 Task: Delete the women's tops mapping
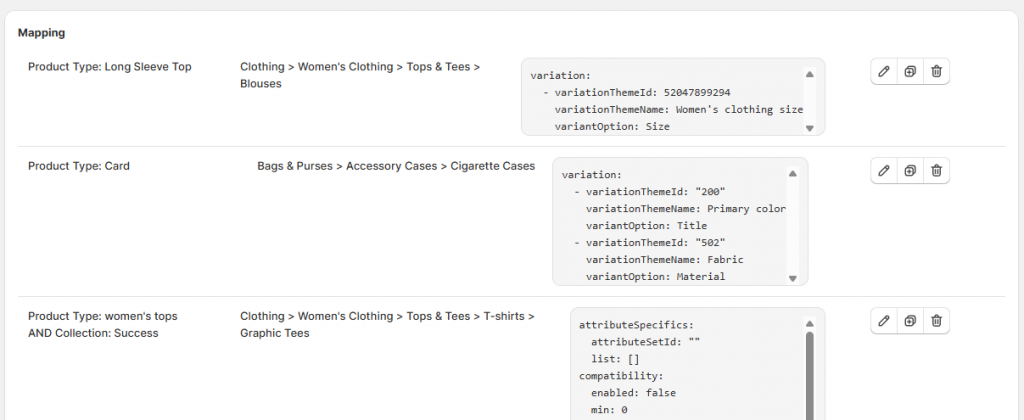936,321
